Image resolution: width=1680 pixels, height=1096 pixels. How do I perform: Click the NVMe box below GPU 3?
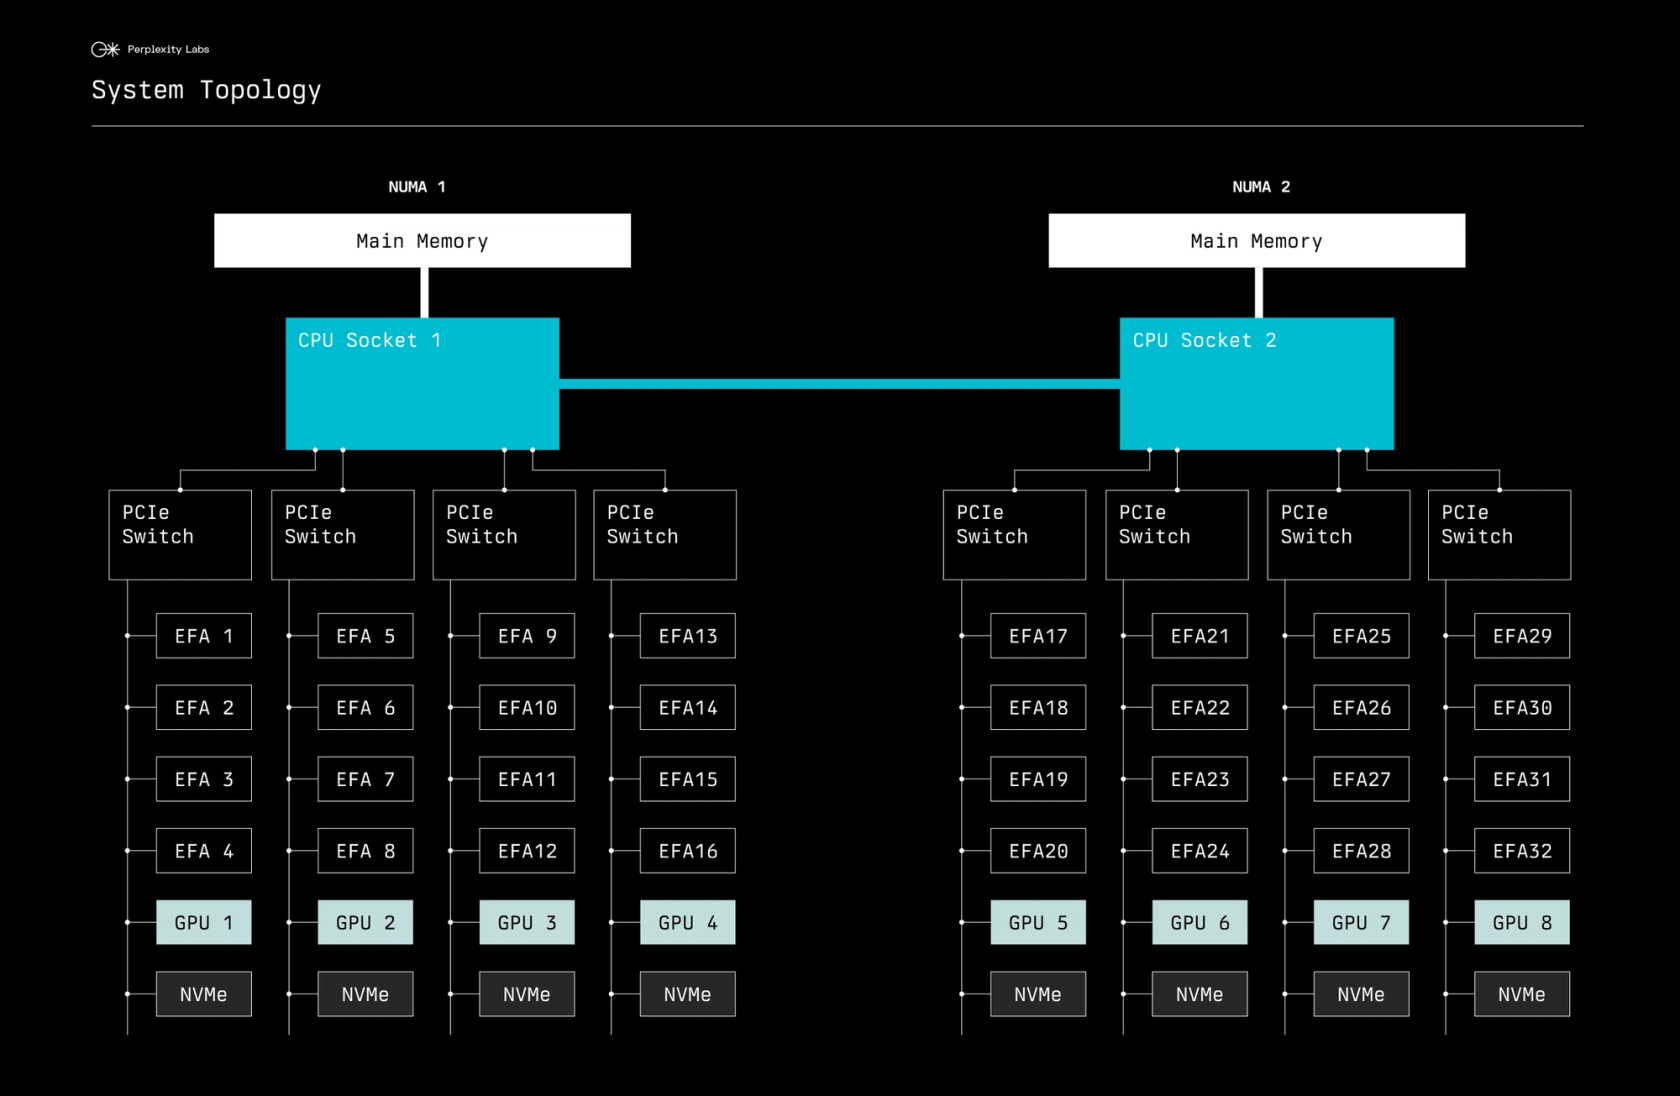pos(527,994)
